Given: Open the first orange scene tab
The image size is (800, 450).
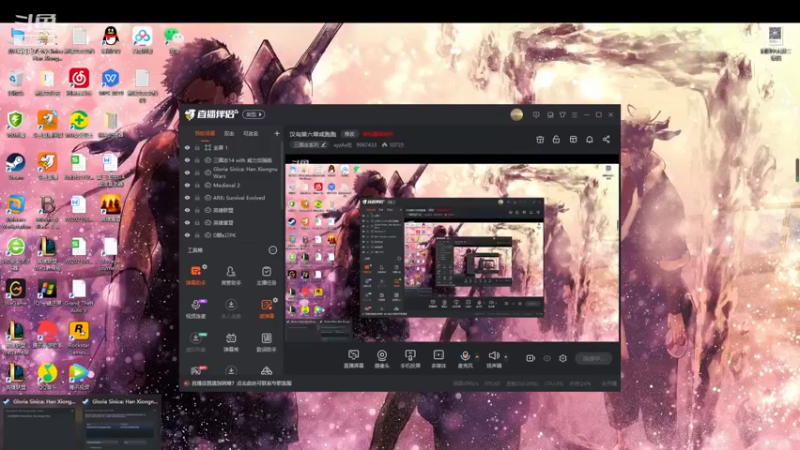Looking at the screenshot, I should pos(205,134).
